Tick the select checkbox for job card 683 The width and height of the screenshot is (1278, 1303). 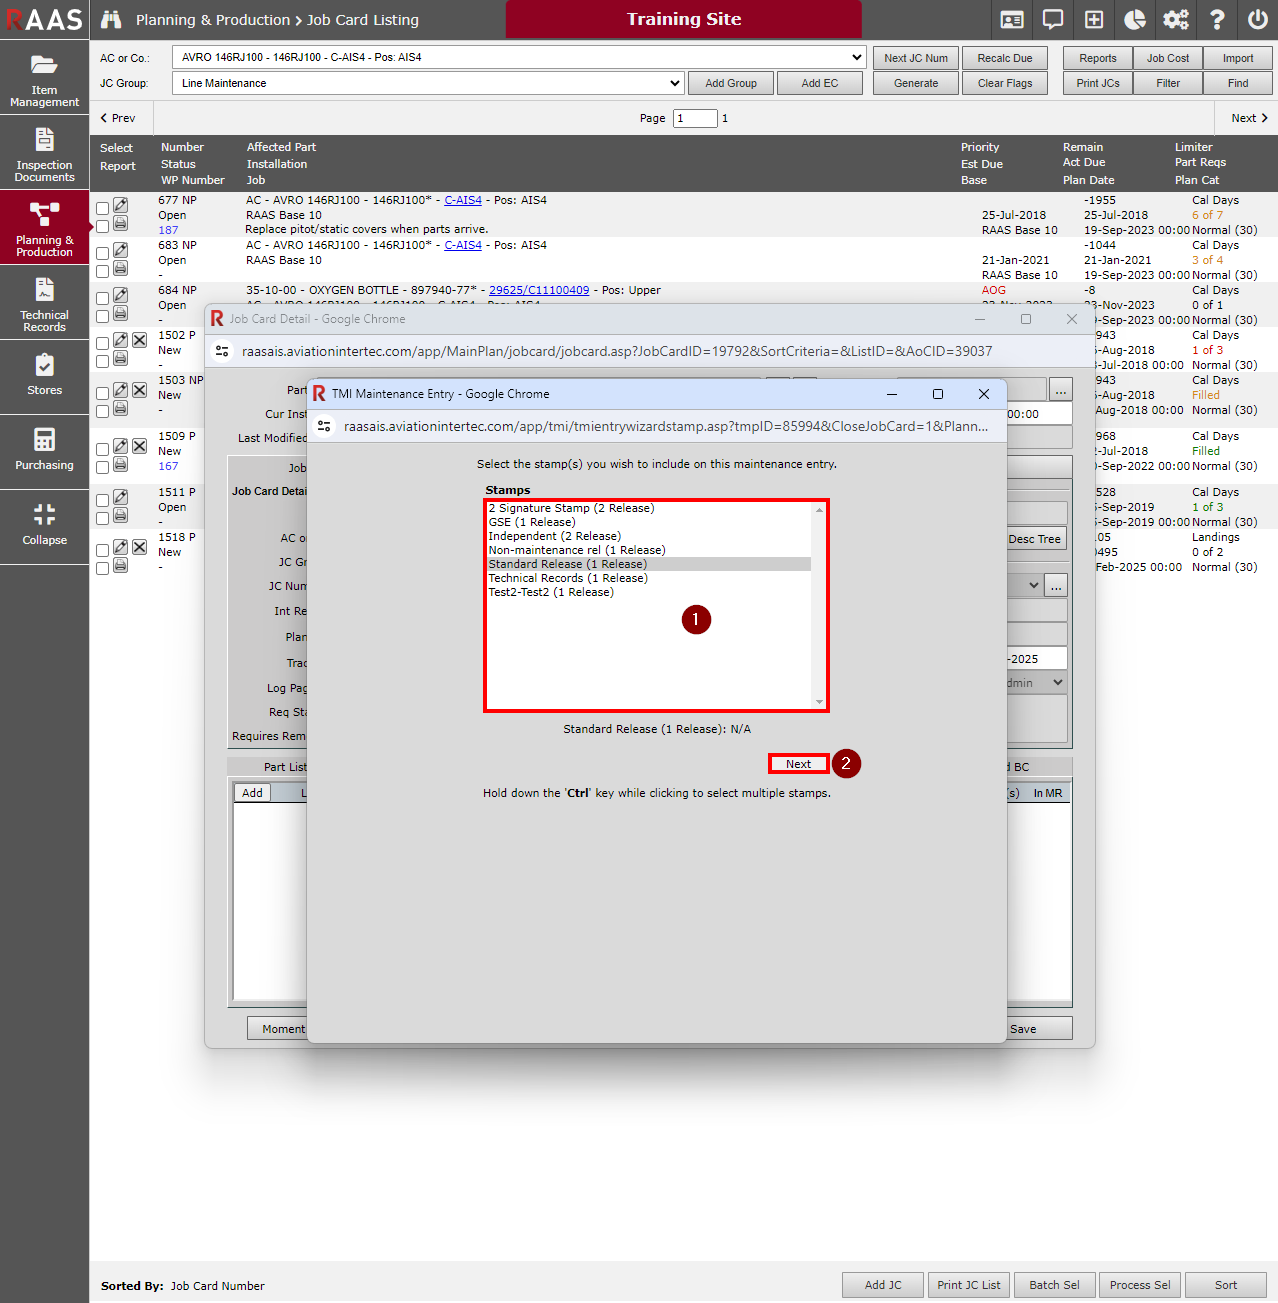click(103, 253)
